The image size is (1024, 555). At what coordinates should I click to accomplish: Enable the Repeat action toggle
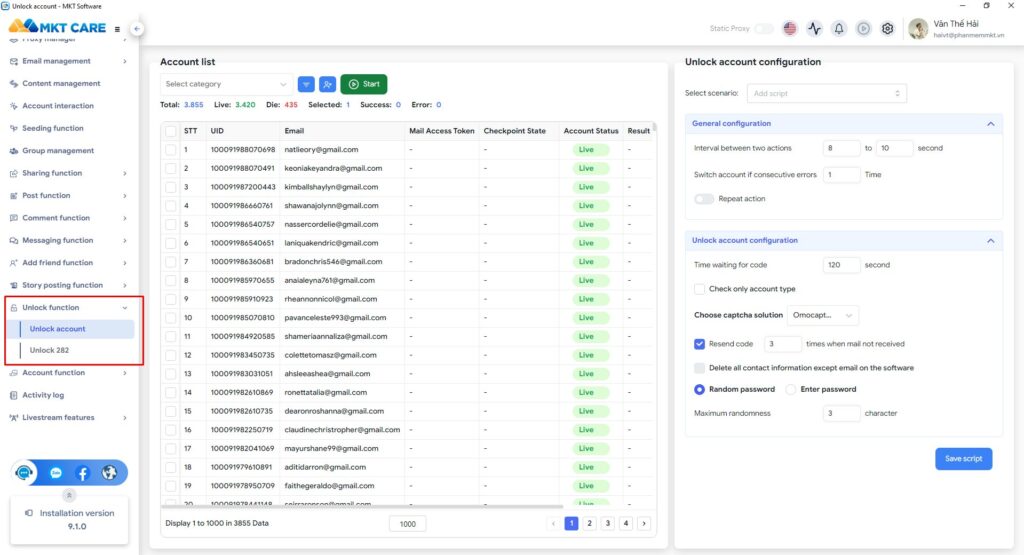(x=704, y=199)
